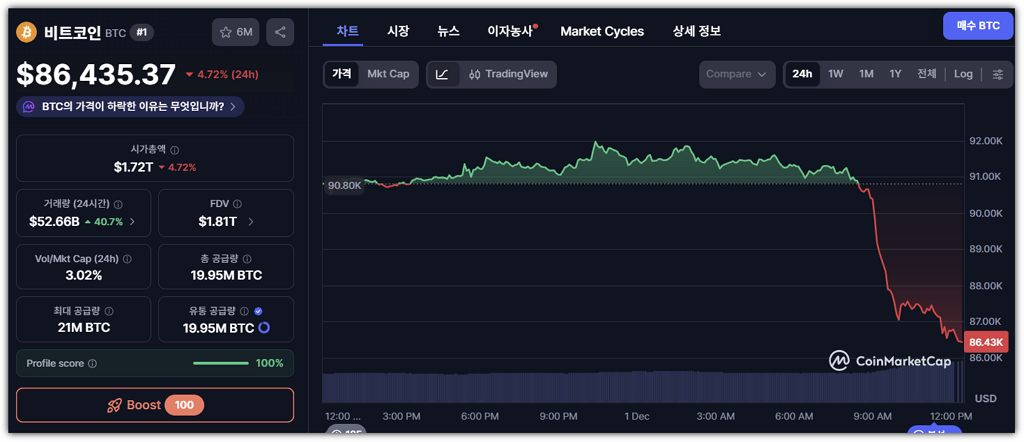Select the 1W time range

click(x=836, y=74)
